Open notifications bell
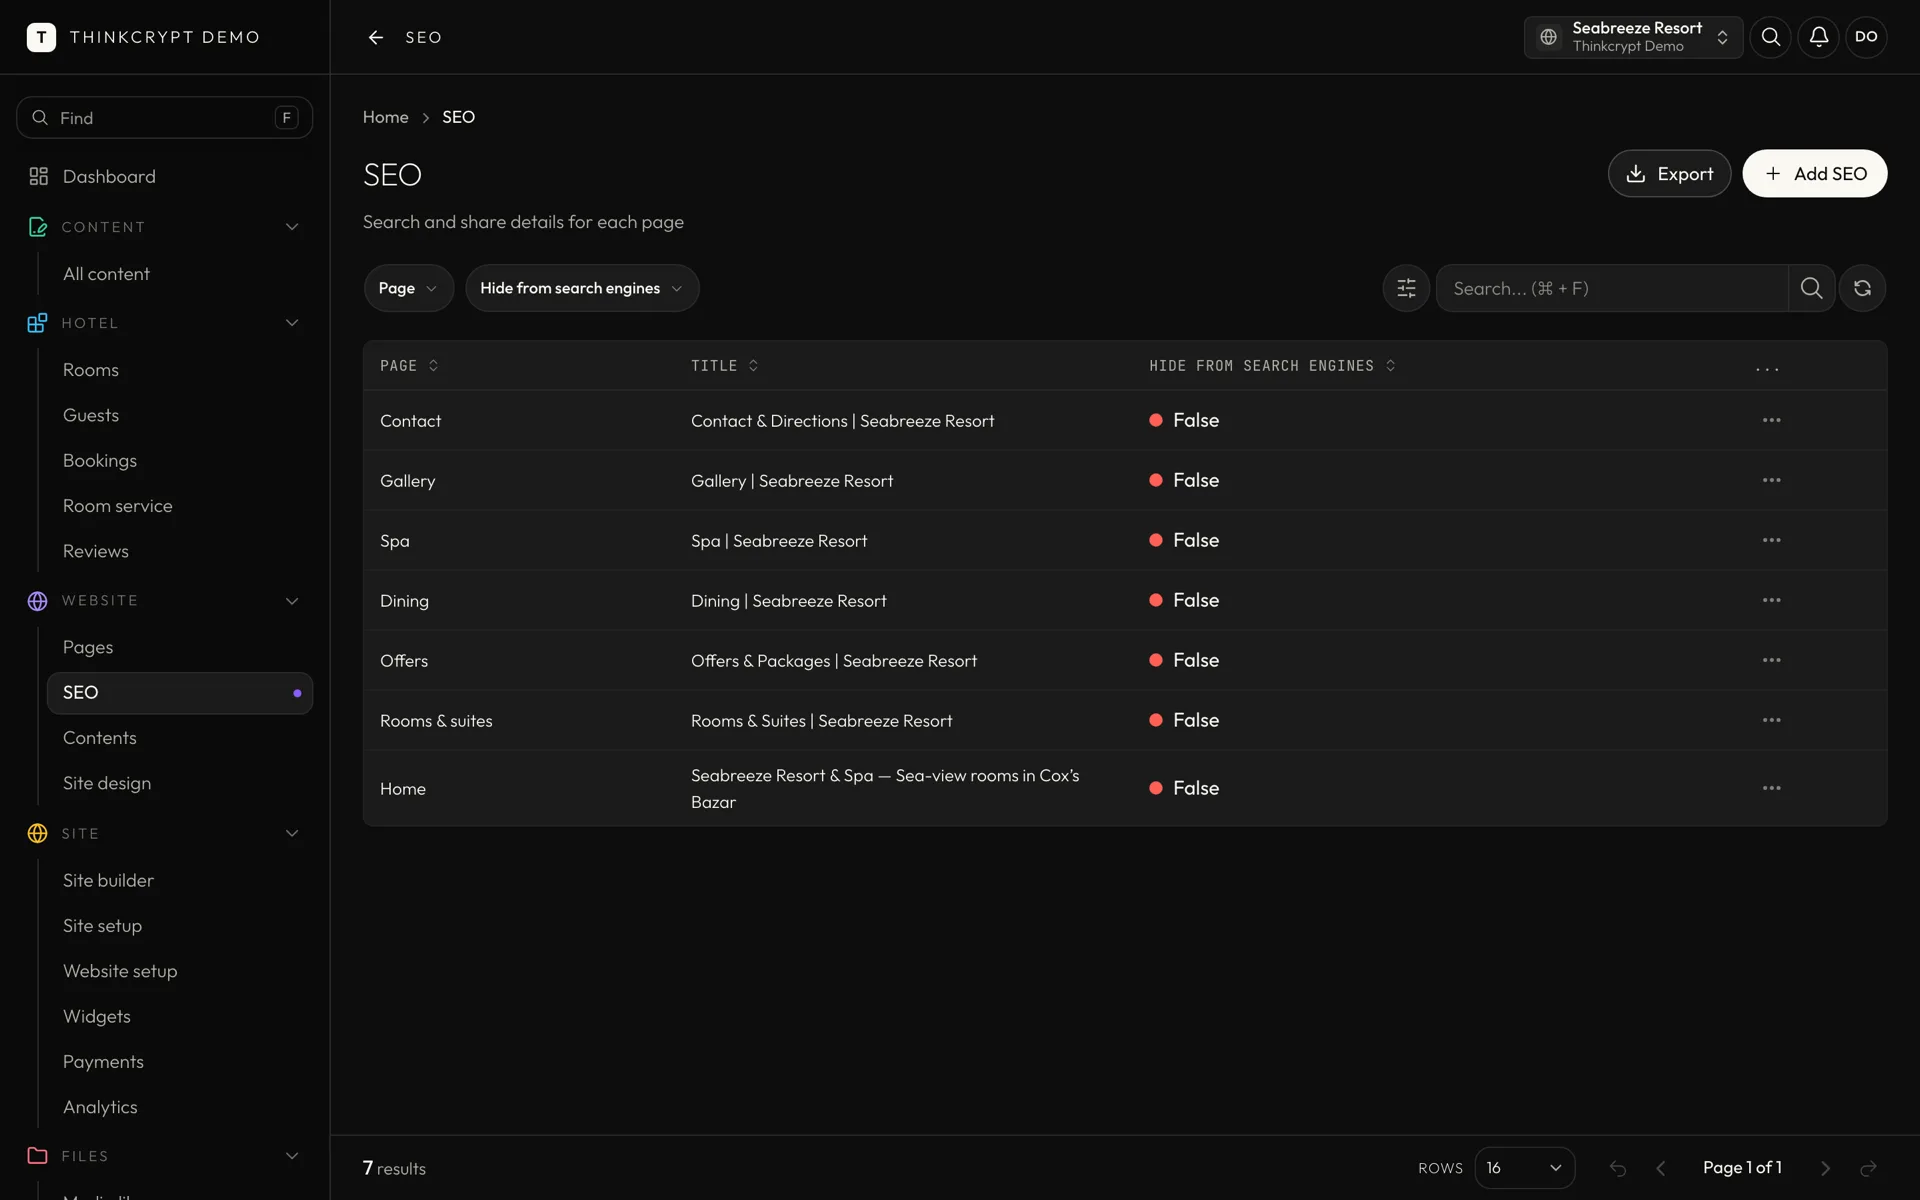The width and height of the screenshot is (1920, 1200). coord(1818,37)
